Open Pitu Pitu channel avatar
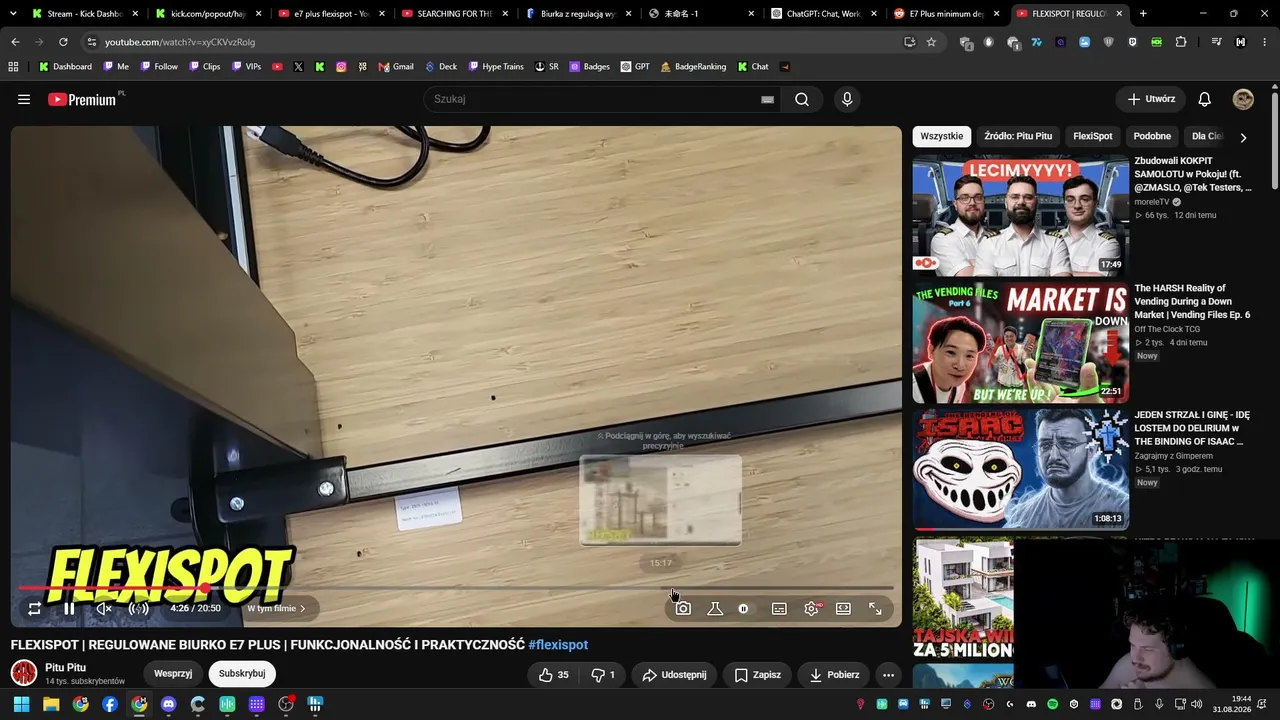 [24, 673]
